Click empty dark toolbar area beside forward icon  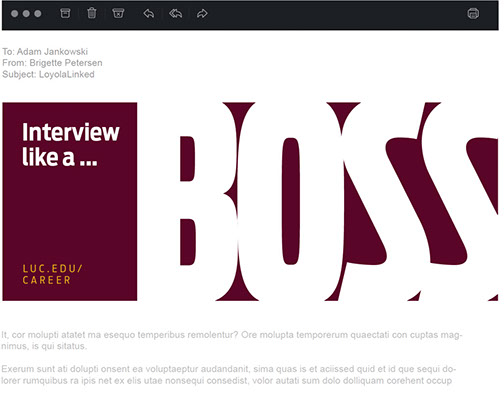[x=333, y=14]
